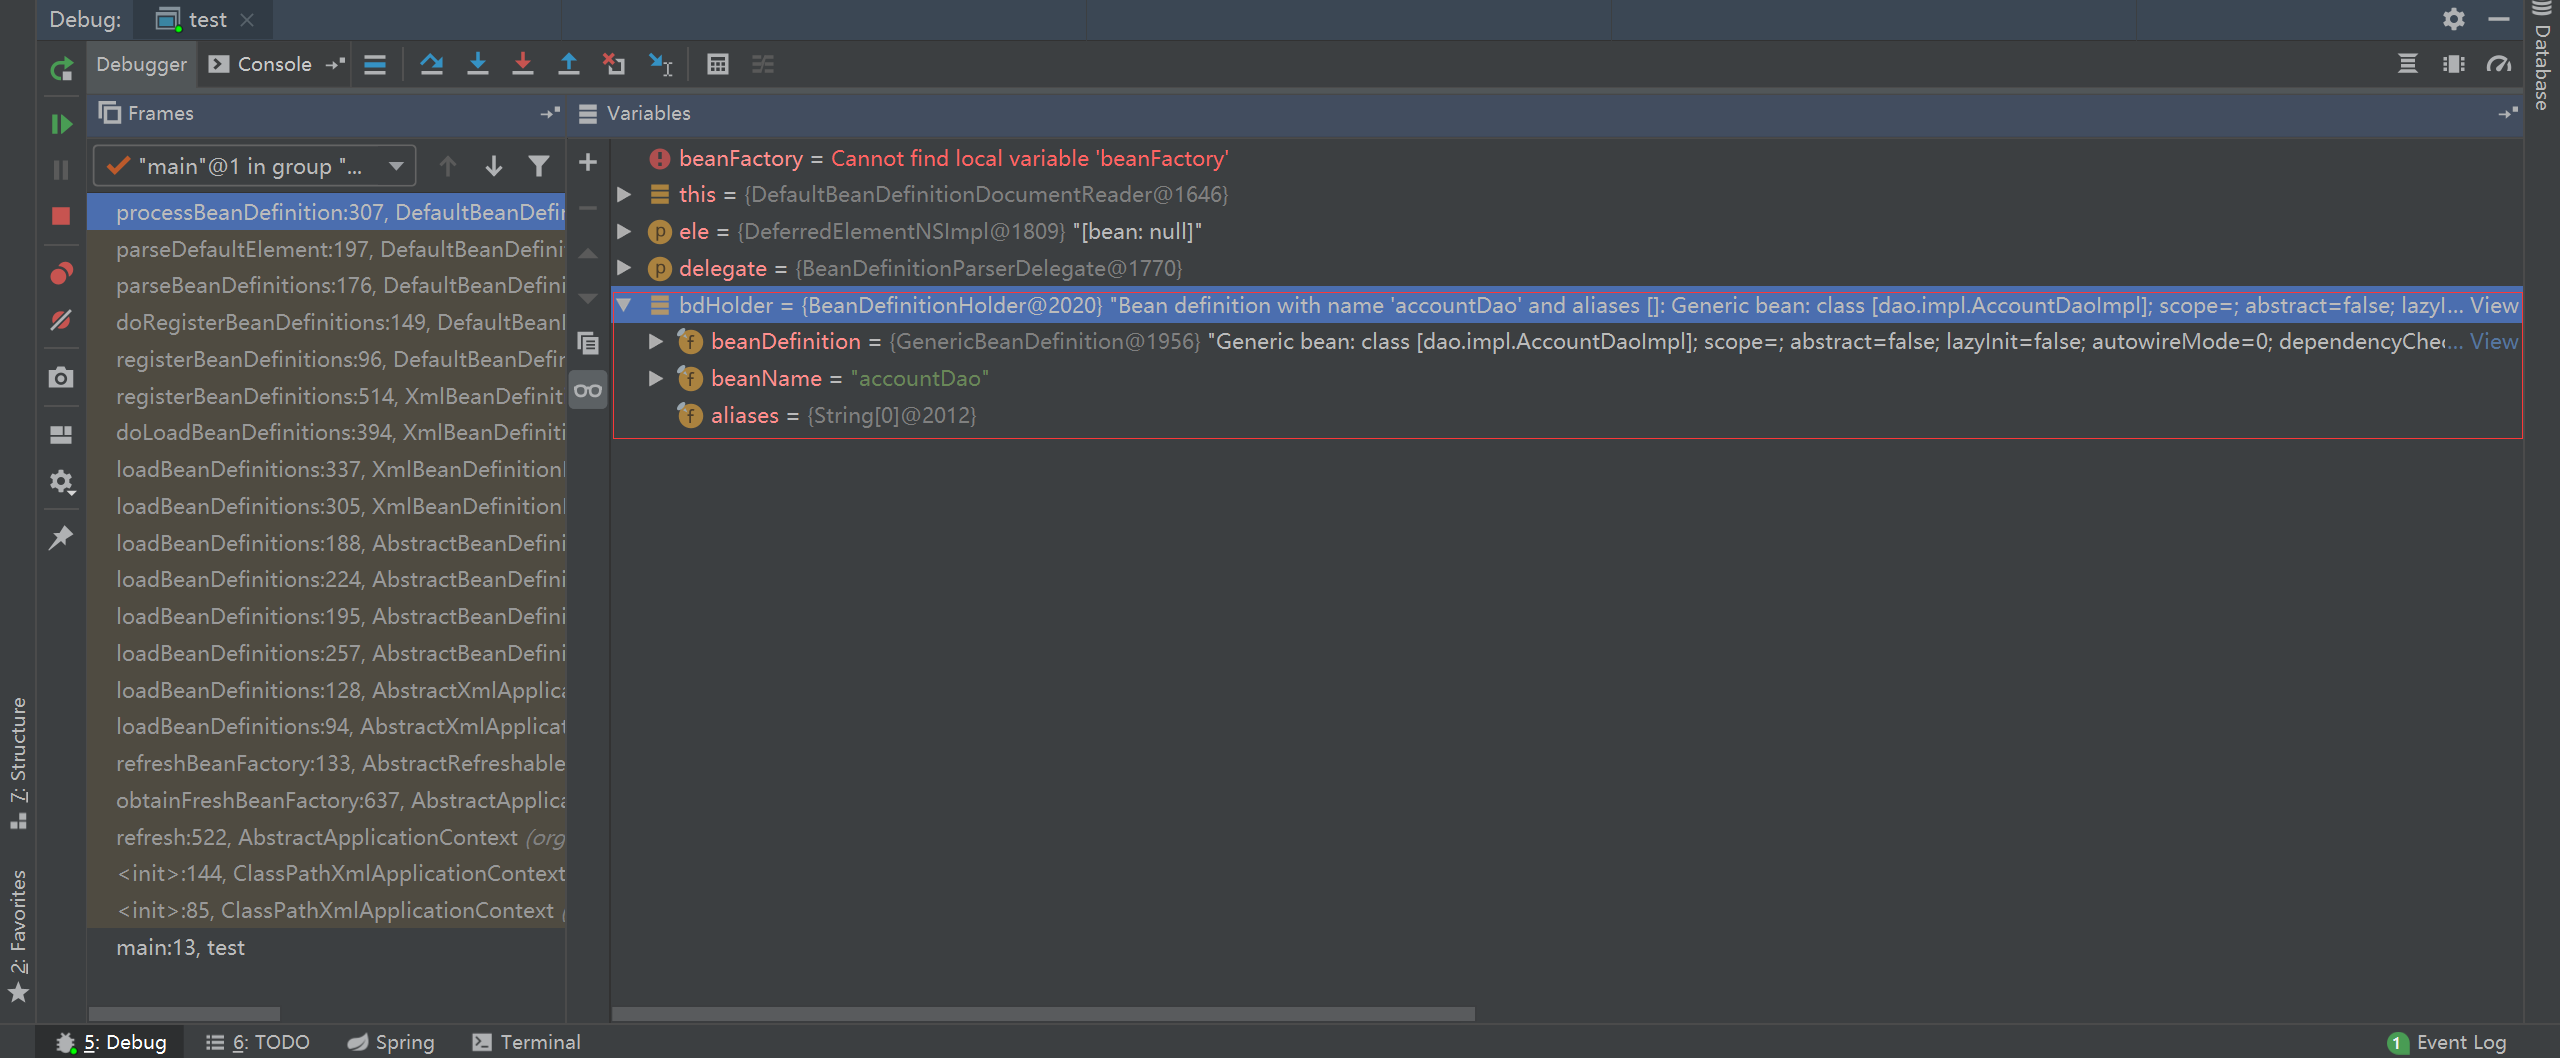The image size is (2560, 1058).
Task: Toggle the frames filter funnel button
Action: point(539,166)
